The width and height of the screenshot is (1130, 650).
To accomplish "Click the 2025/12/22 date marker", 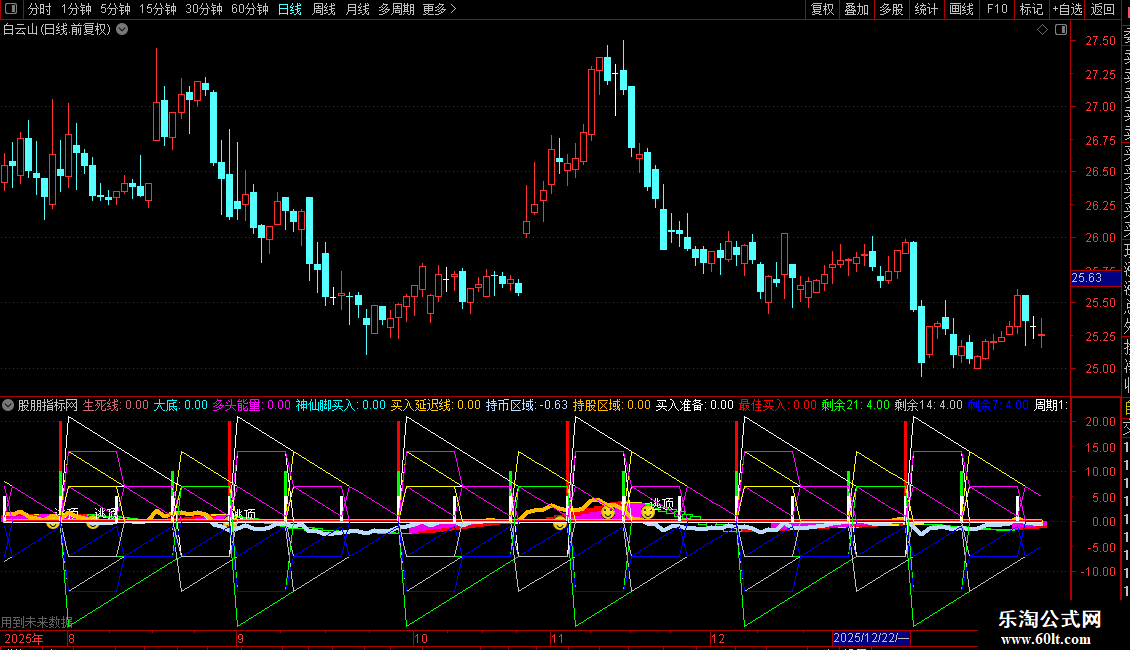I will click(871, 638).
